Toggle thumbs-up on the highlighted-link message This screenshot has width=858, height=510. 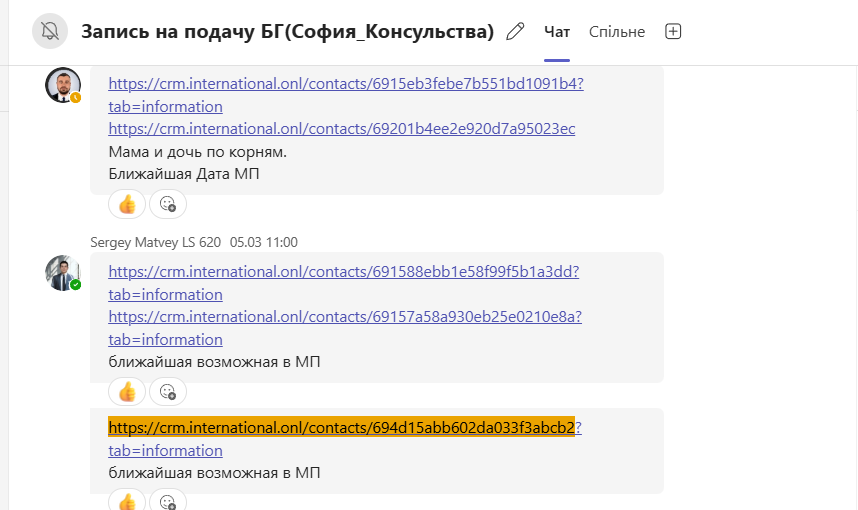[x=127, y=501]
